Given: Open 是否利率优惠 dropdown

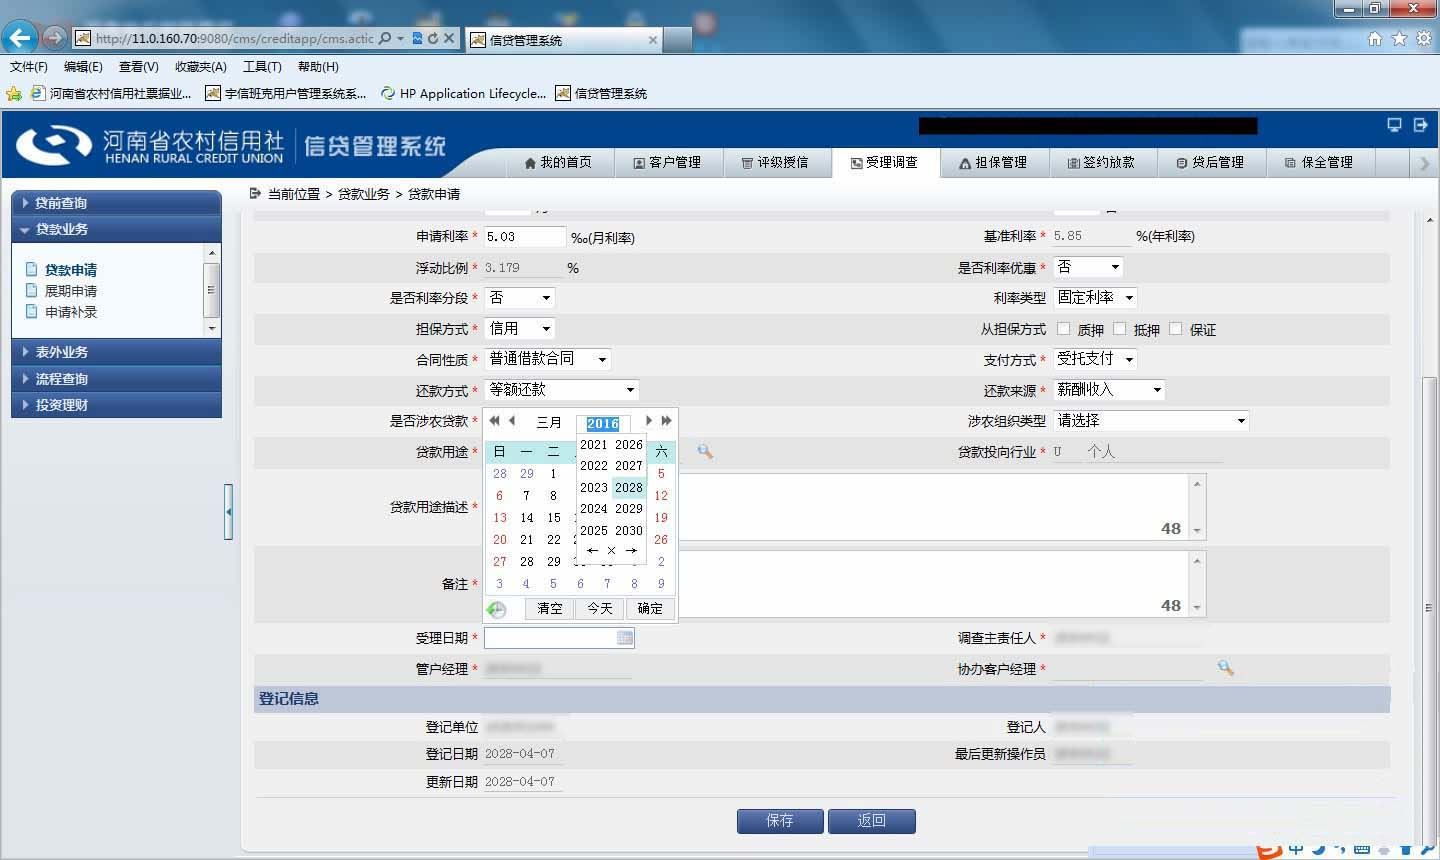Looking at the screenshot, I should [1089, 267].
